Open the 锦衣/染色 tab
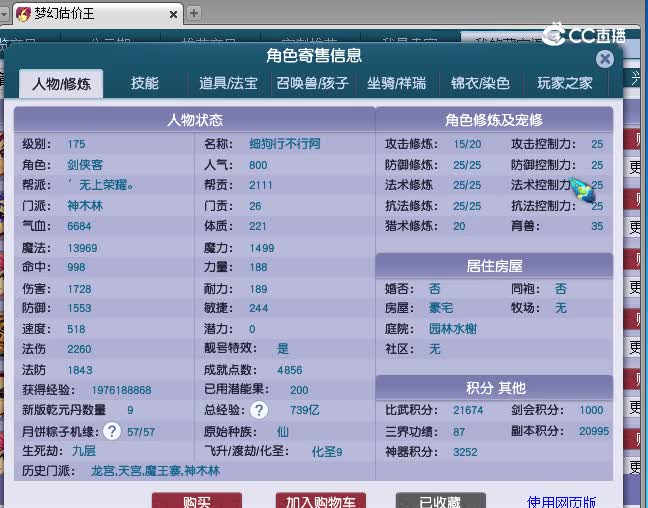The width and height of the screenshot is (648, 508). 480,83
